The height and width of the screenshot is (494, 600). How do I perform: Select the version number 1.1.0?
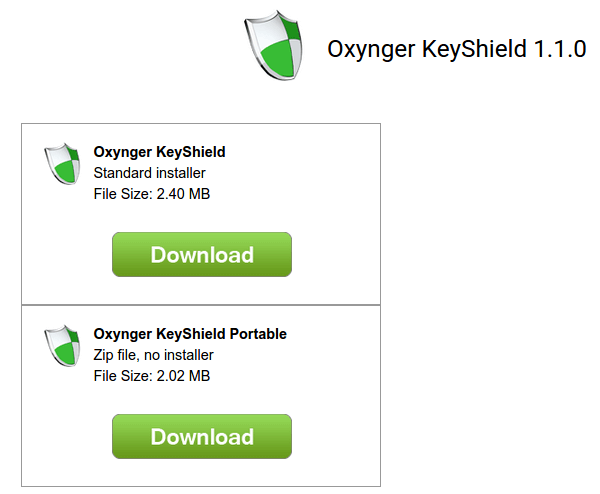559,50
